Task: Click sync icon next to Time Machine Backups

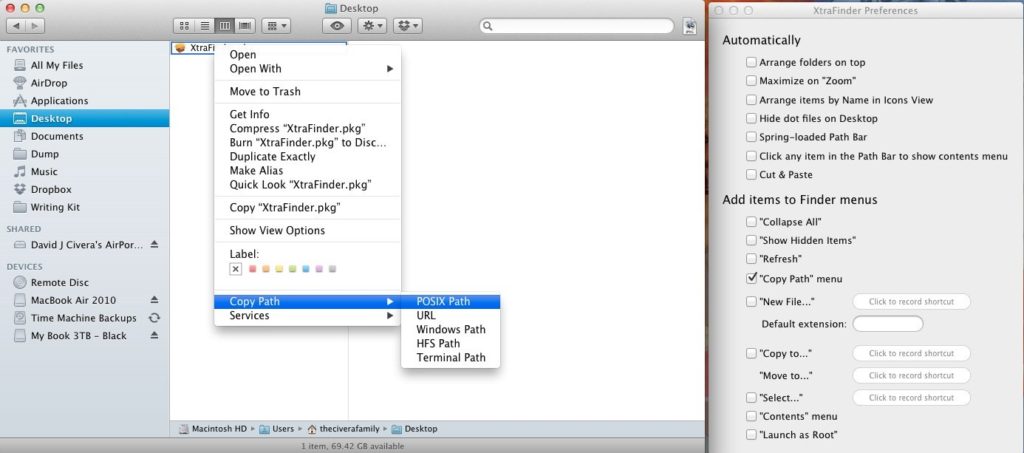Action: [x=154, y=318]
